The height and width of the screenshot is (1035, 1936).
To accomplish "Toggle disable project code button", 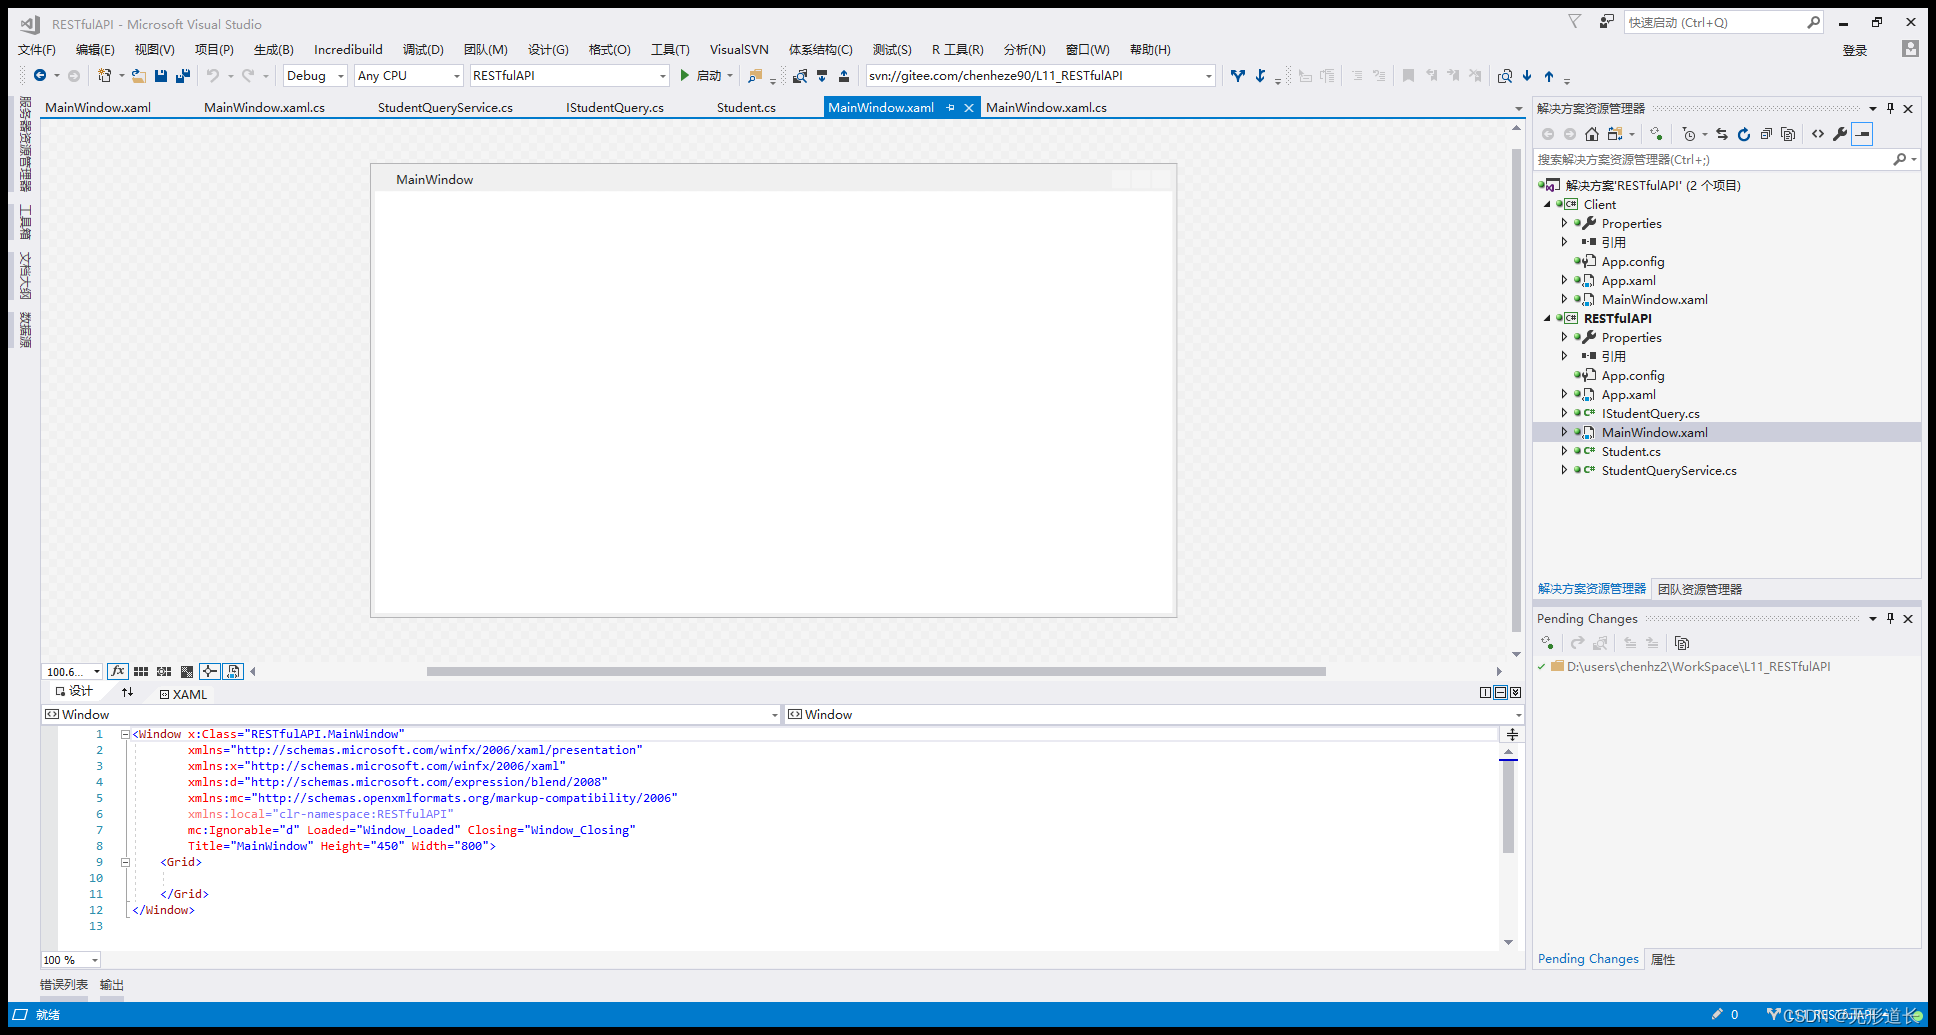I will click(233, 671).
